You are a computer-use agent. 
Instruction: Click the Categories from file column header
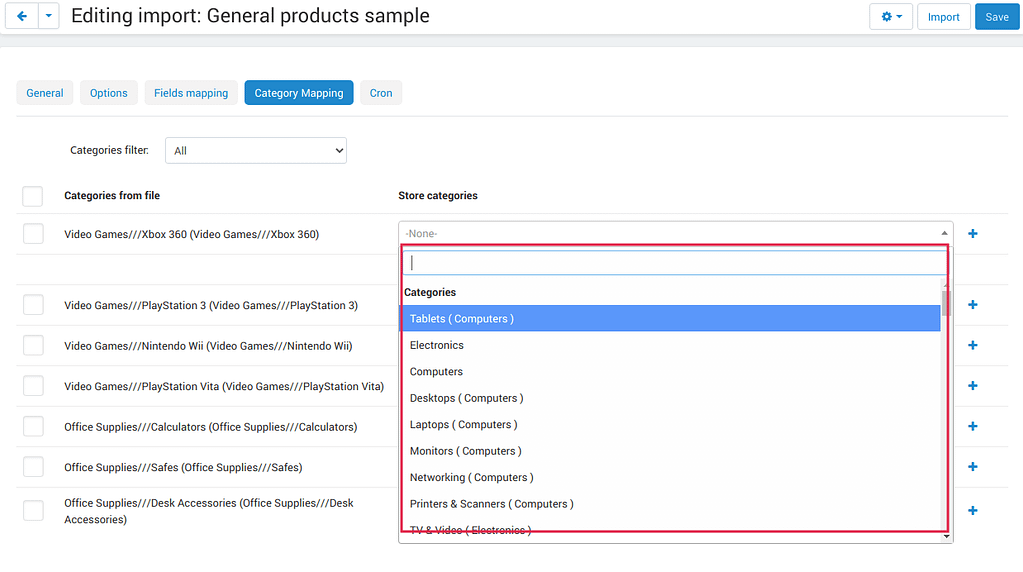(112, 196)
